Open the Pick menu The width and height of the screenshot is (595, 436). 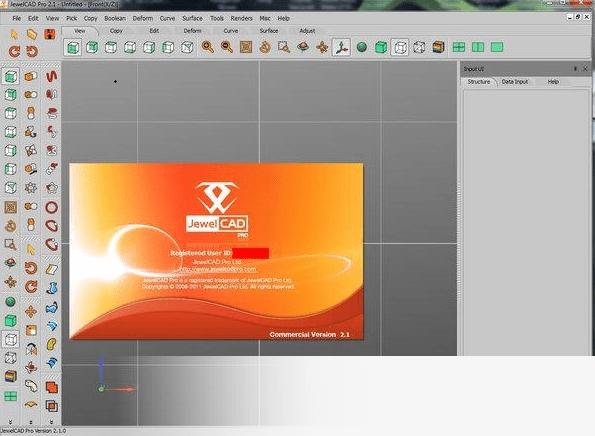pyautogui.click(x=71, y=18)
